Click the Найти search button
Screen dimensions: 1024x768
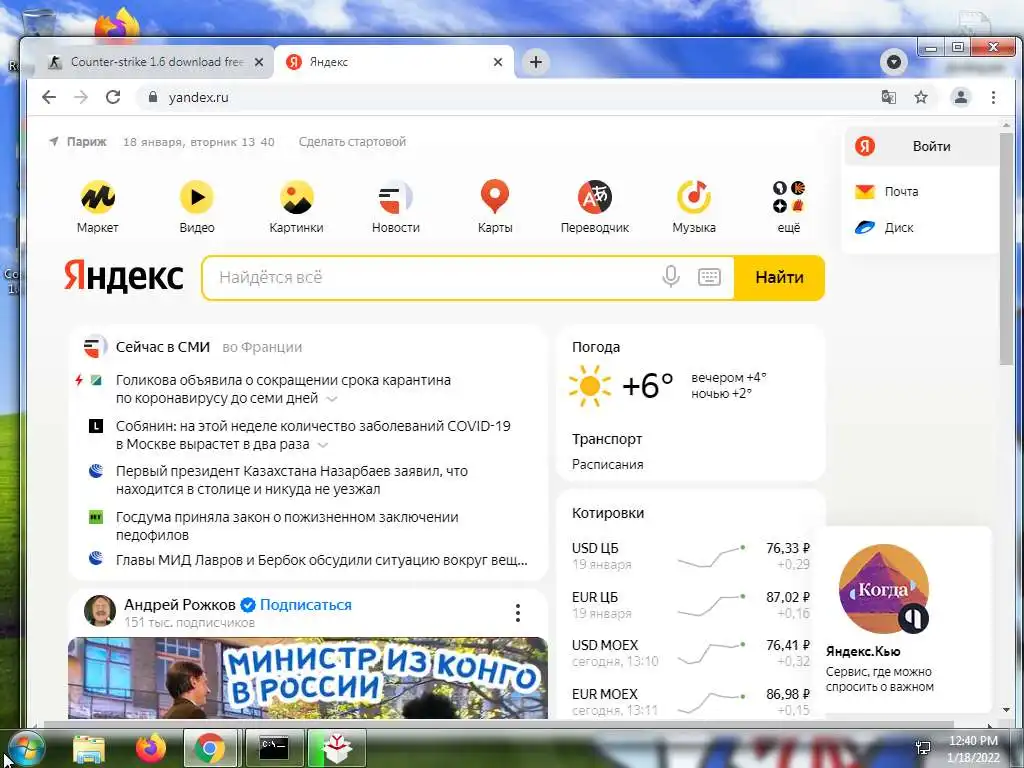[779, 278]
